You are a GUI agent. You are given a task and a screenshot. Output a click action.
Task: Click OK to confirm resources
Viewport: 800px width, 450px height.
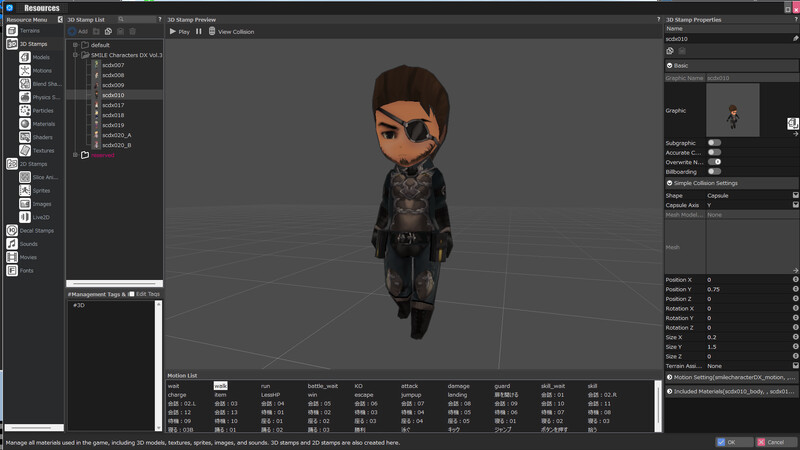pos(734,442)
